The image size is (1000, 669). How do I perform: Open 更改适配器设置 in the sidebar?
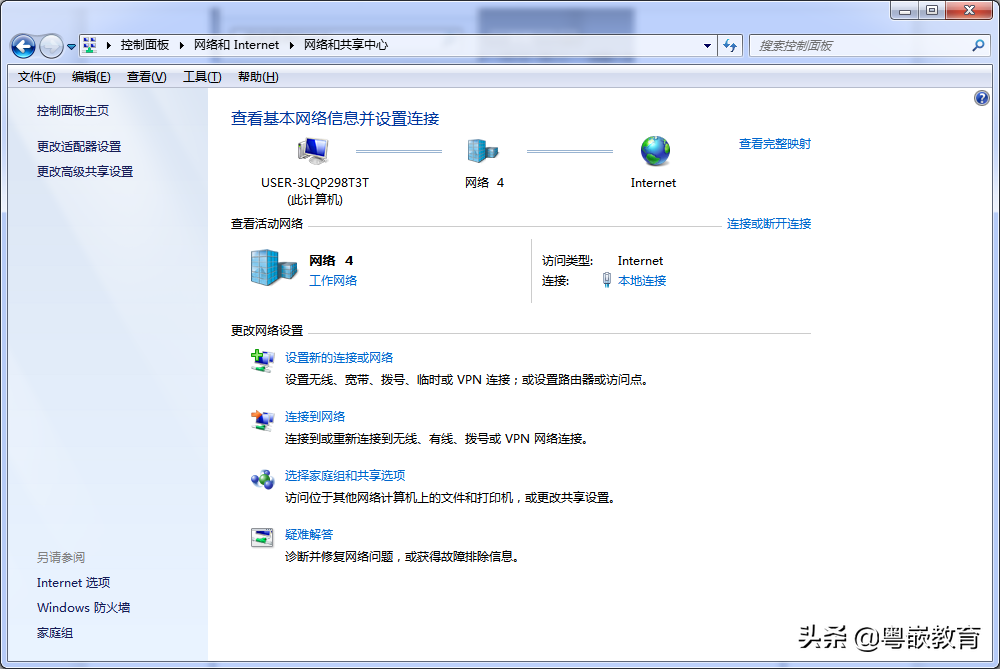81,145
